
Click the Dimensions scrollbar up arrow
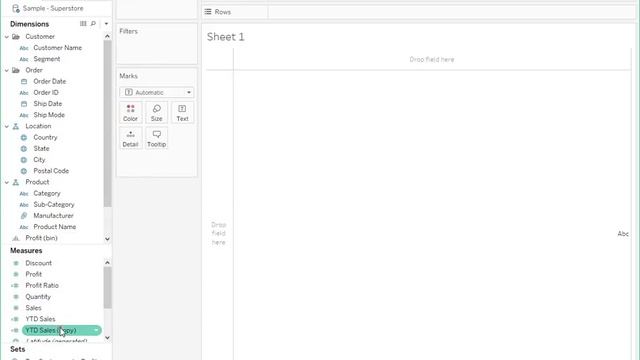[x=107, y=36]
